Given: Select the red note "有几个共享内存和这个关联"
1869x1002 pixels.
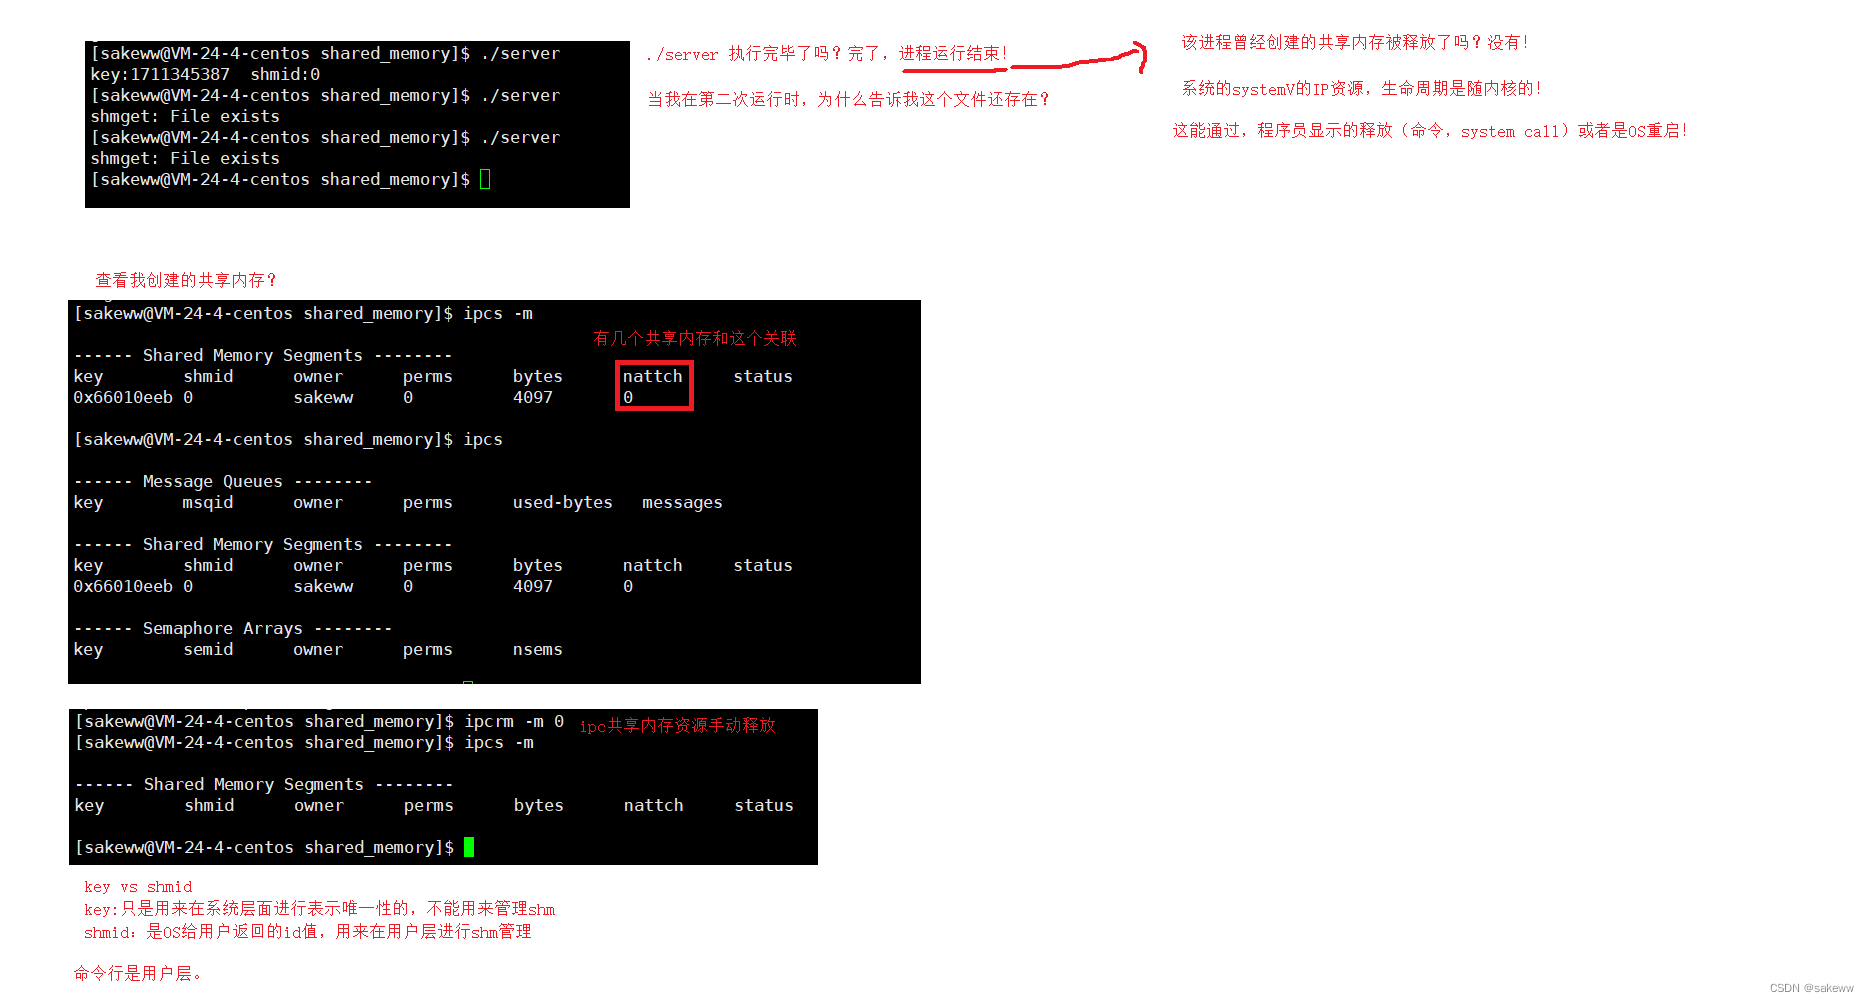Looking at the screenshot, I should point(695,338).
